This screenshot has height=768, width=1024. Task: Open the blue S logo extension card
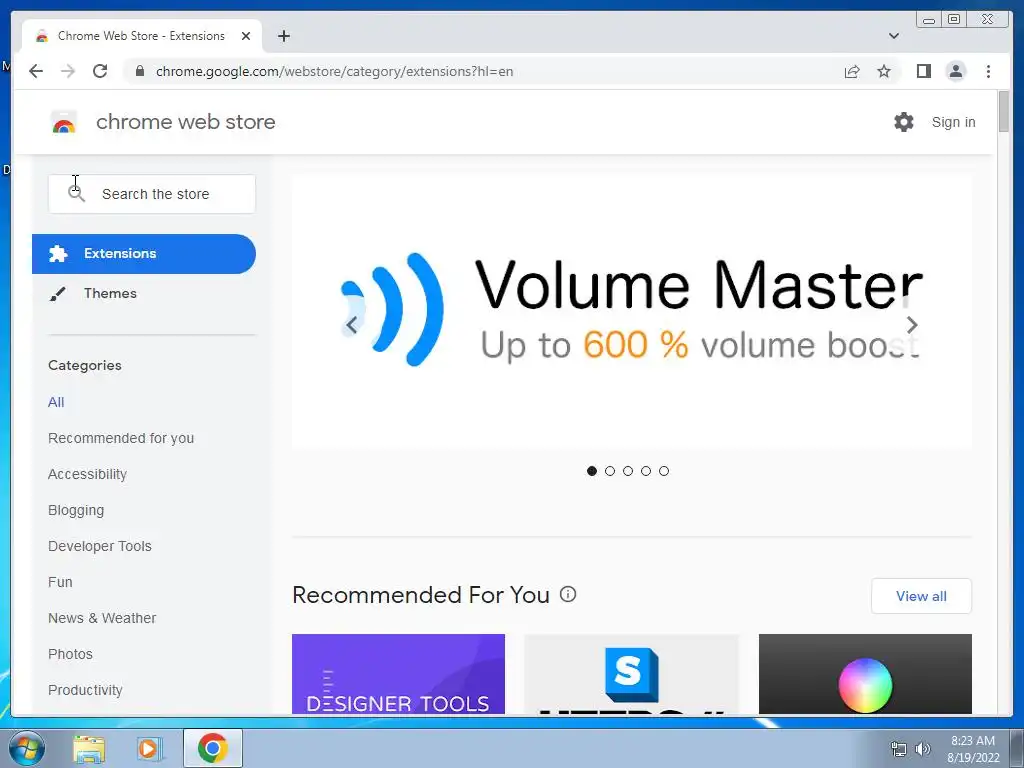tap(632, 674)
